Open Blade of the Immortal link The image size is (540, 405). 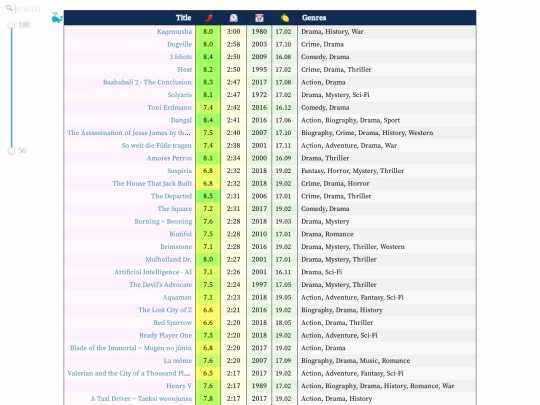pos(131,348)
